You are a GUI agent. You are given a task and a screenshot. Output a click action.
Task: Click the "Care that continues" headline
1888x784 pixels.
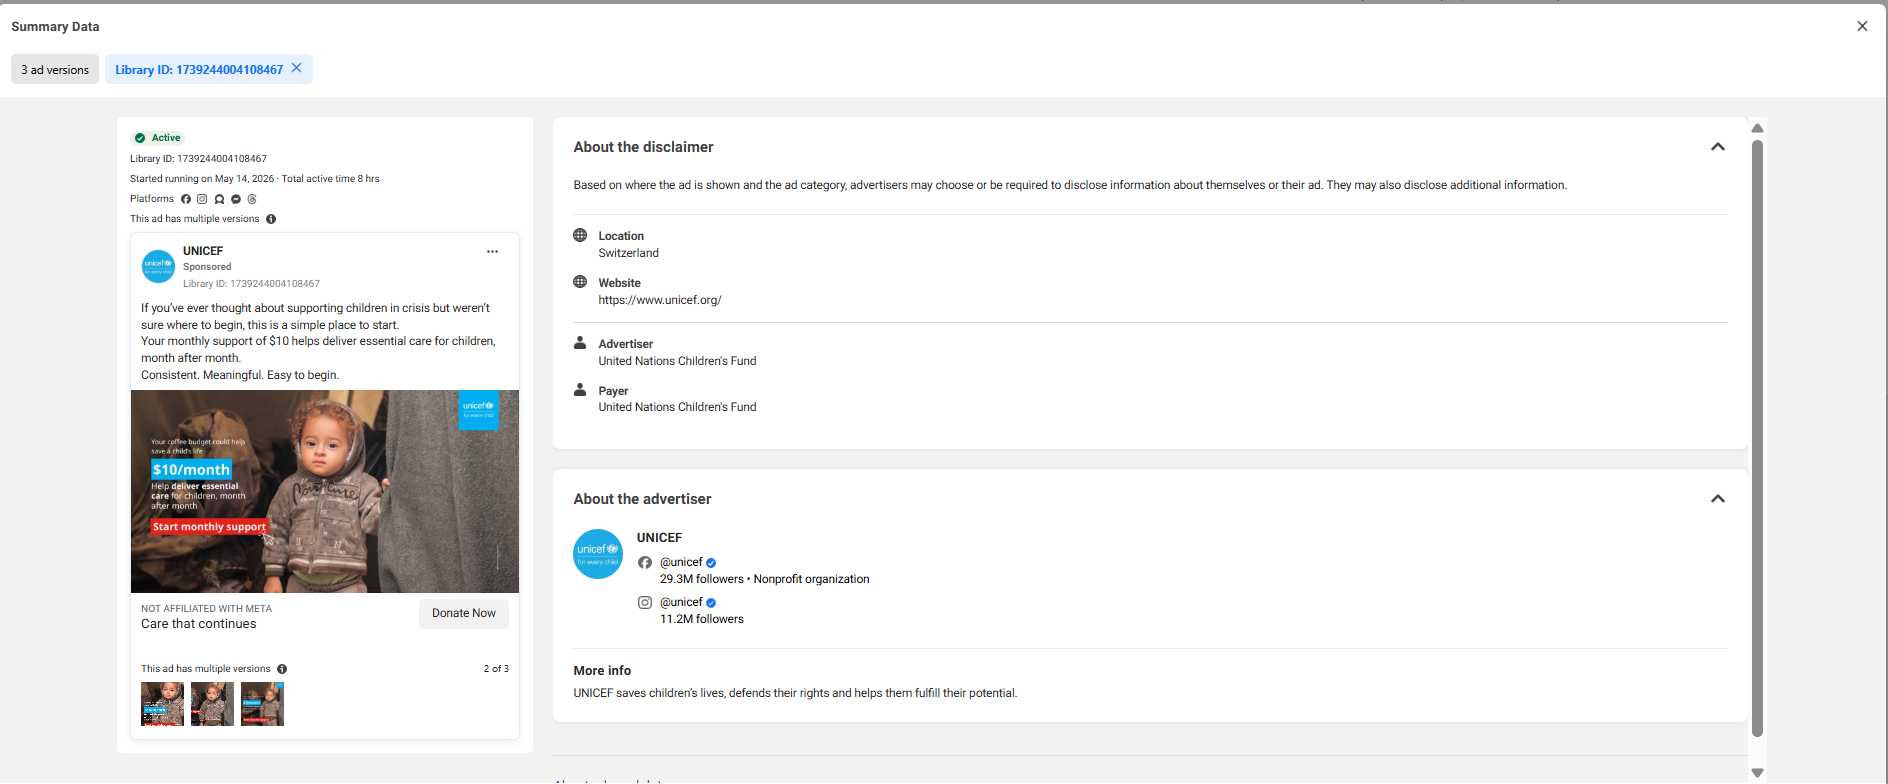pos(199,624)
